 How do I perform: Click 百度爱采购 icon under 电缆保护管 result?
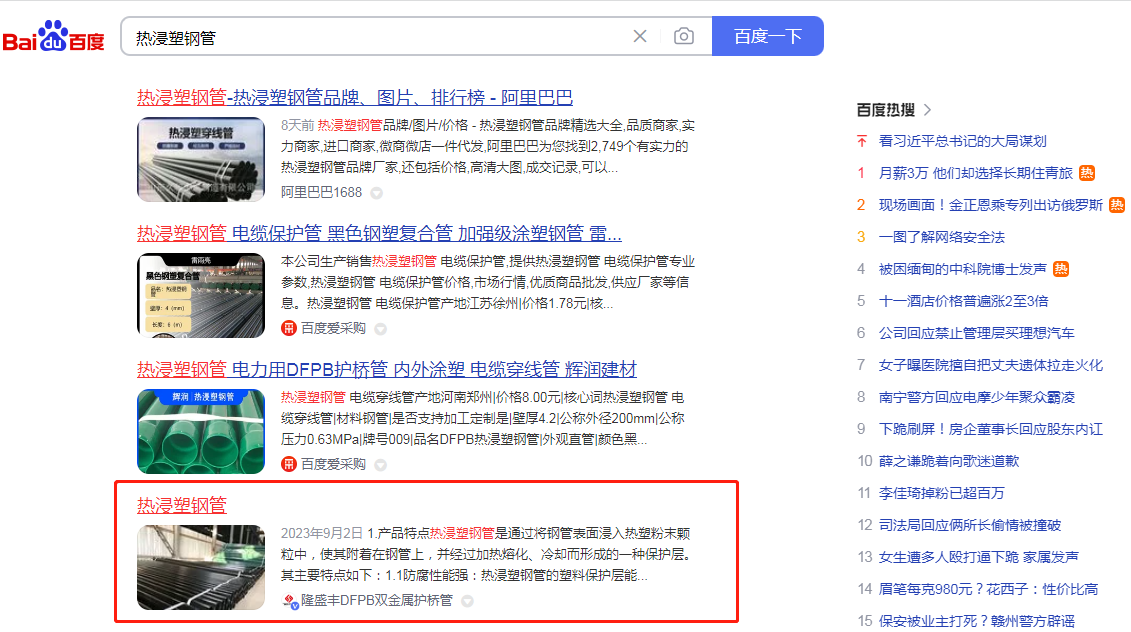coord(289,328)
